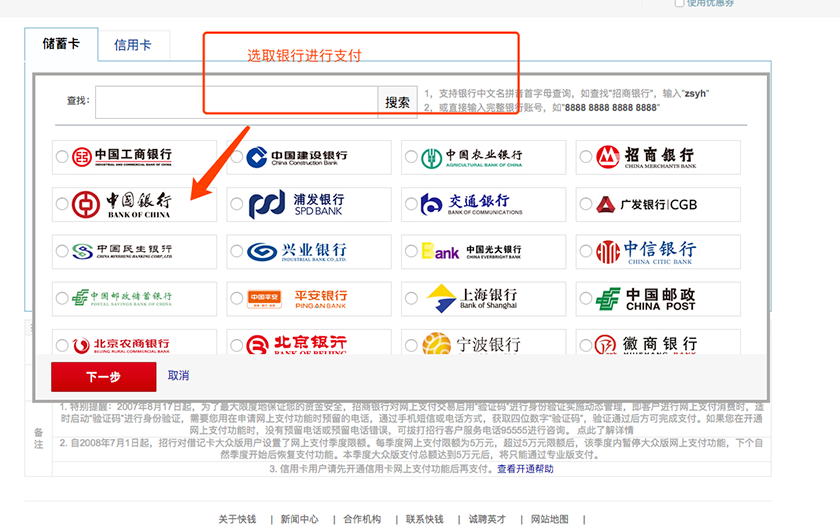Click the ICBC bank logo
The image size is (840, 532).
tap(121, 157)
